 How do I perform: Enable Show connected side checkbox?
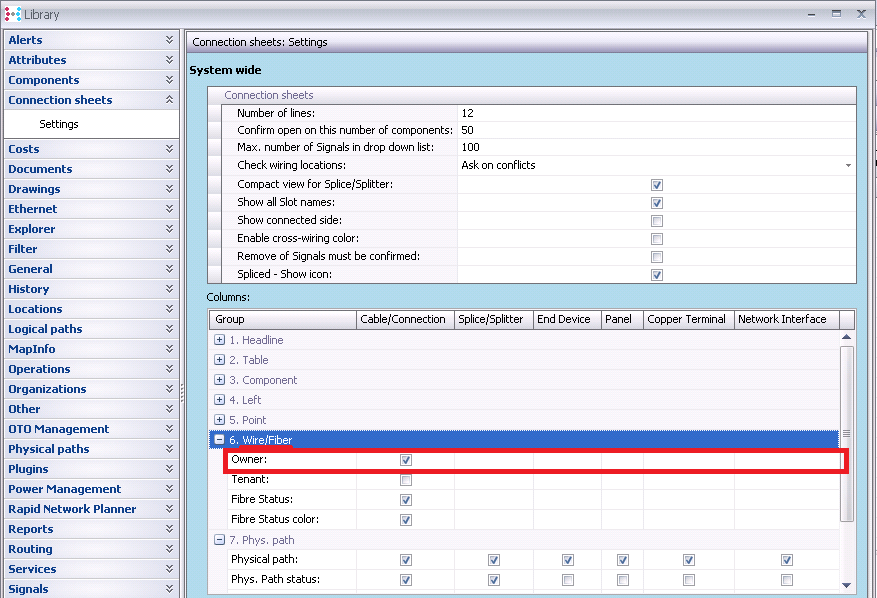coord(657,220)
